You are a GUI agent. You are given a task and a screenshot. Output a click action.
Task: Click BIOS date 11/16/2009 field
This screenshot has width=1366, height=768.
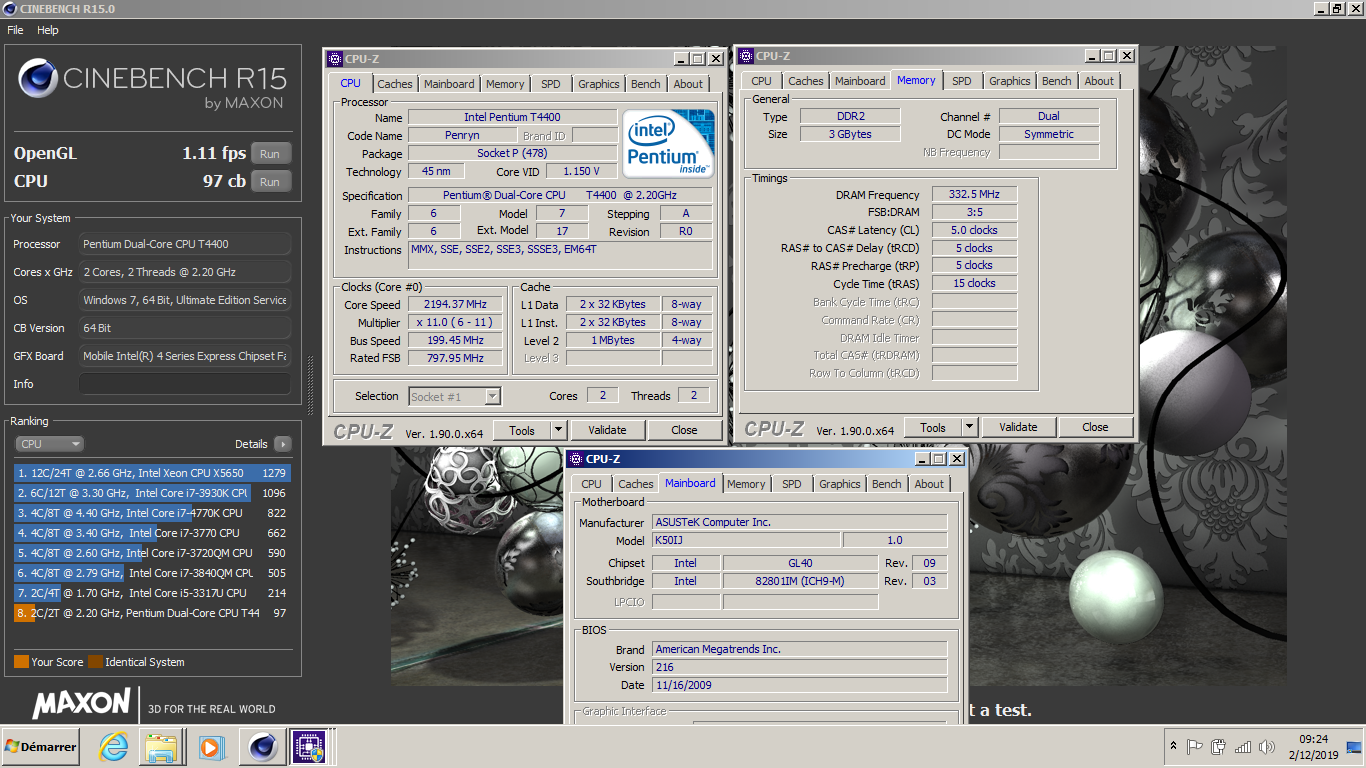tap(799, 685)
